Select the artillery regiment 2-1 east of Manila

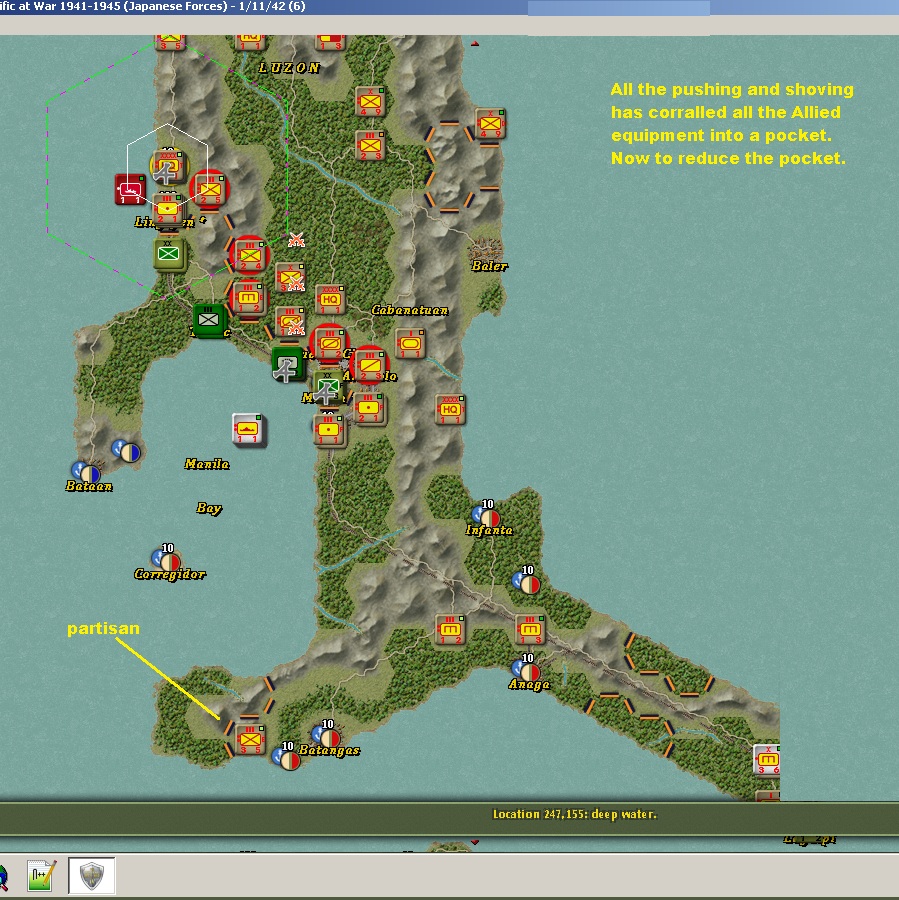(x=369, y=408)
